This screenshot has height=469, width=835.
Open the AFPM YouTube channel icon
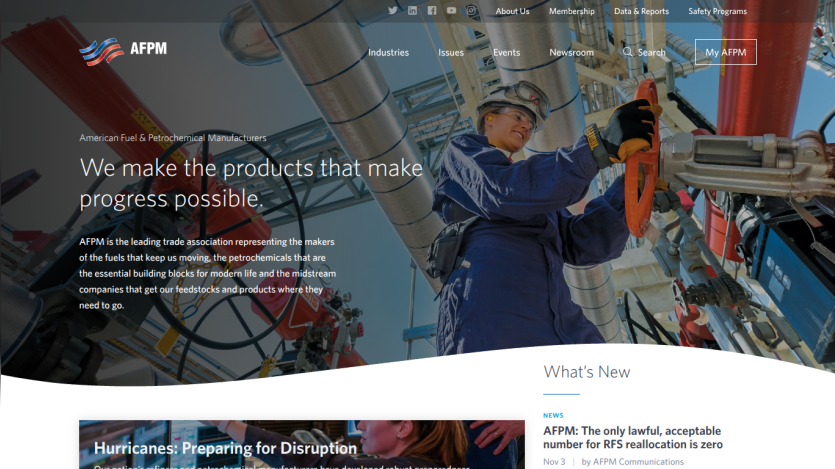tap(451, 11)
